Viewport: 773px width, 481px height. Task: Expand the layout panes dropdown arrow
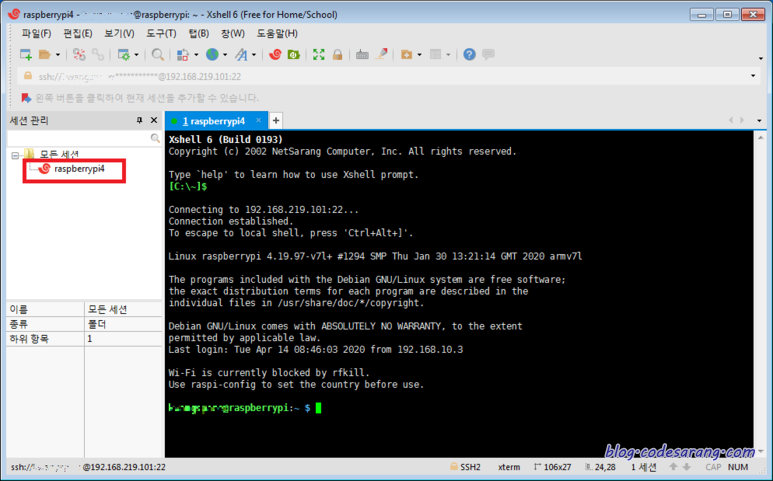448,55
